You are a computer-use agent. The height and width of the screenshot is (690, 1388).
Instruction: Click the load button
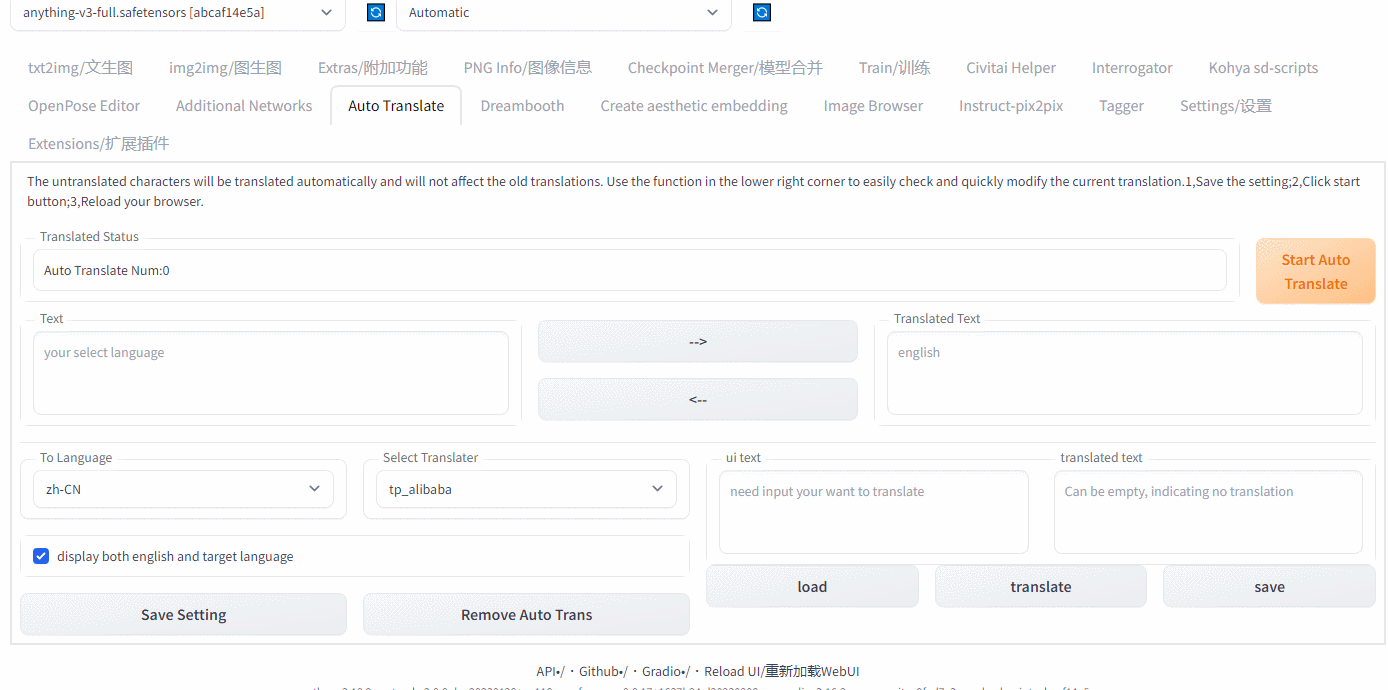click(x=811, y=587)
